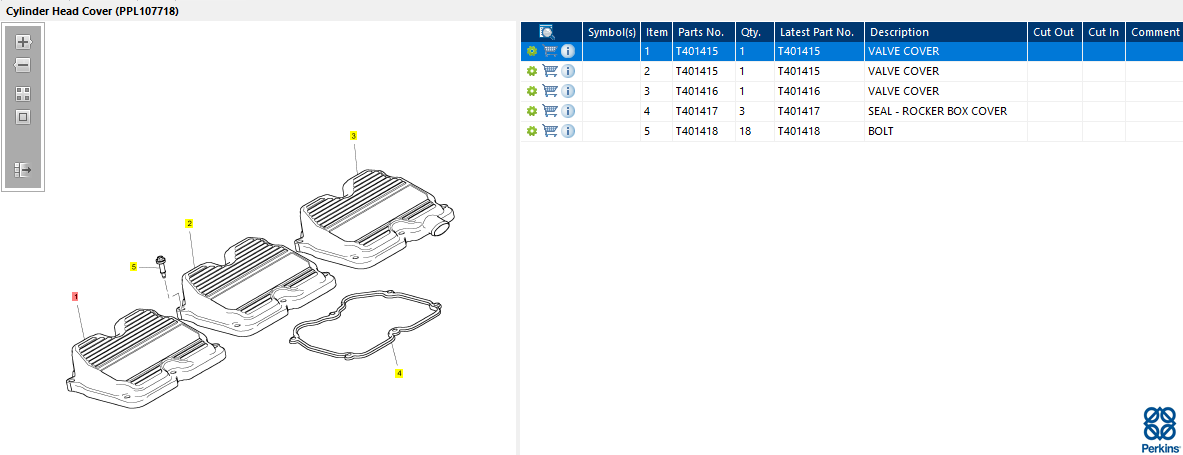
Task: Click green gear icon for bolt row
Action: point(532,131)
